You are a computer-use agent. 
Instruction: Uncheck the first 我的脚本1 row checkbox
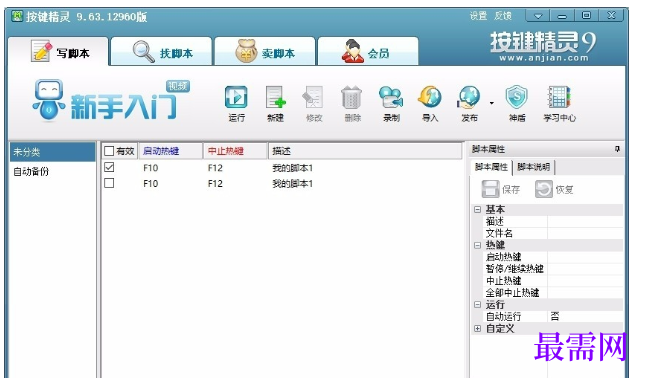click(x=109, y=167)
